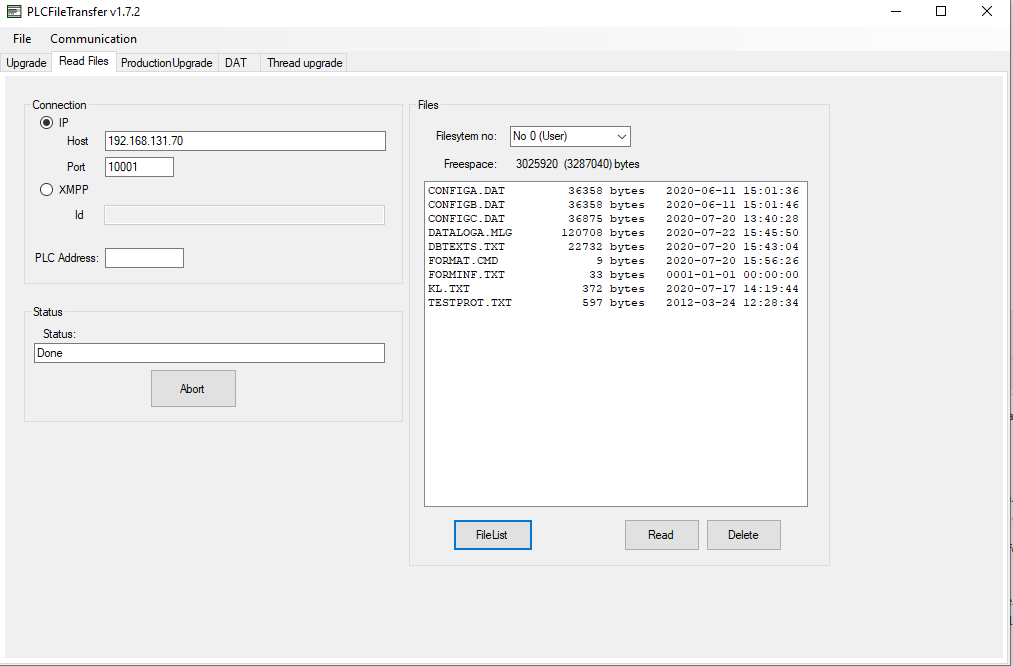Click the Abort button
Viewport: 1013px width, 666px height.
[x=193, y=388]
